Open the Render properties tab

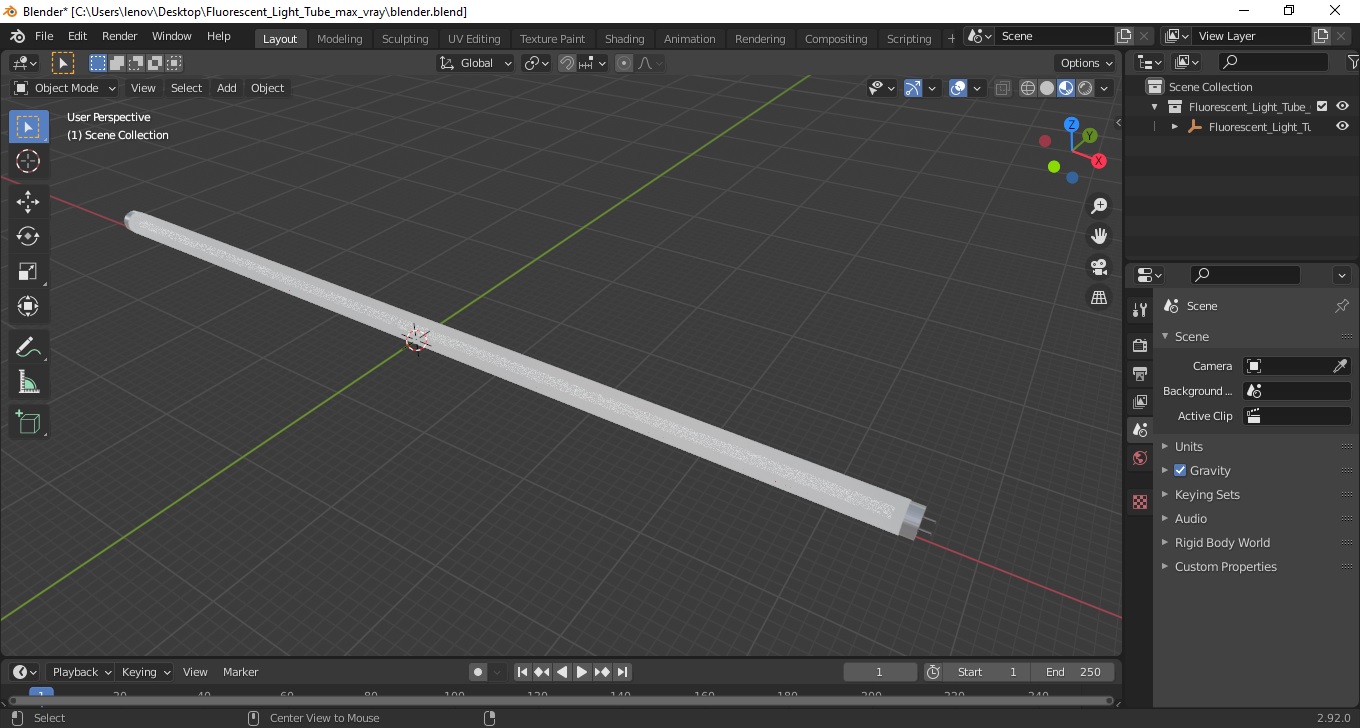[x=1140, y=345]
